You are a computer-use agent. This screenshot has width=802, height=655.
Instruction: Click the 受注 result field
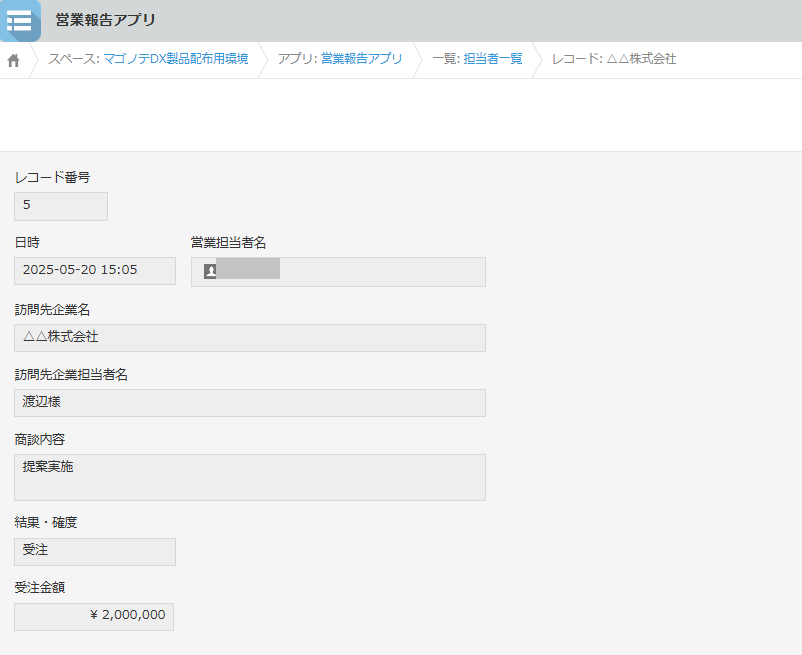click(x=95, y=552)
